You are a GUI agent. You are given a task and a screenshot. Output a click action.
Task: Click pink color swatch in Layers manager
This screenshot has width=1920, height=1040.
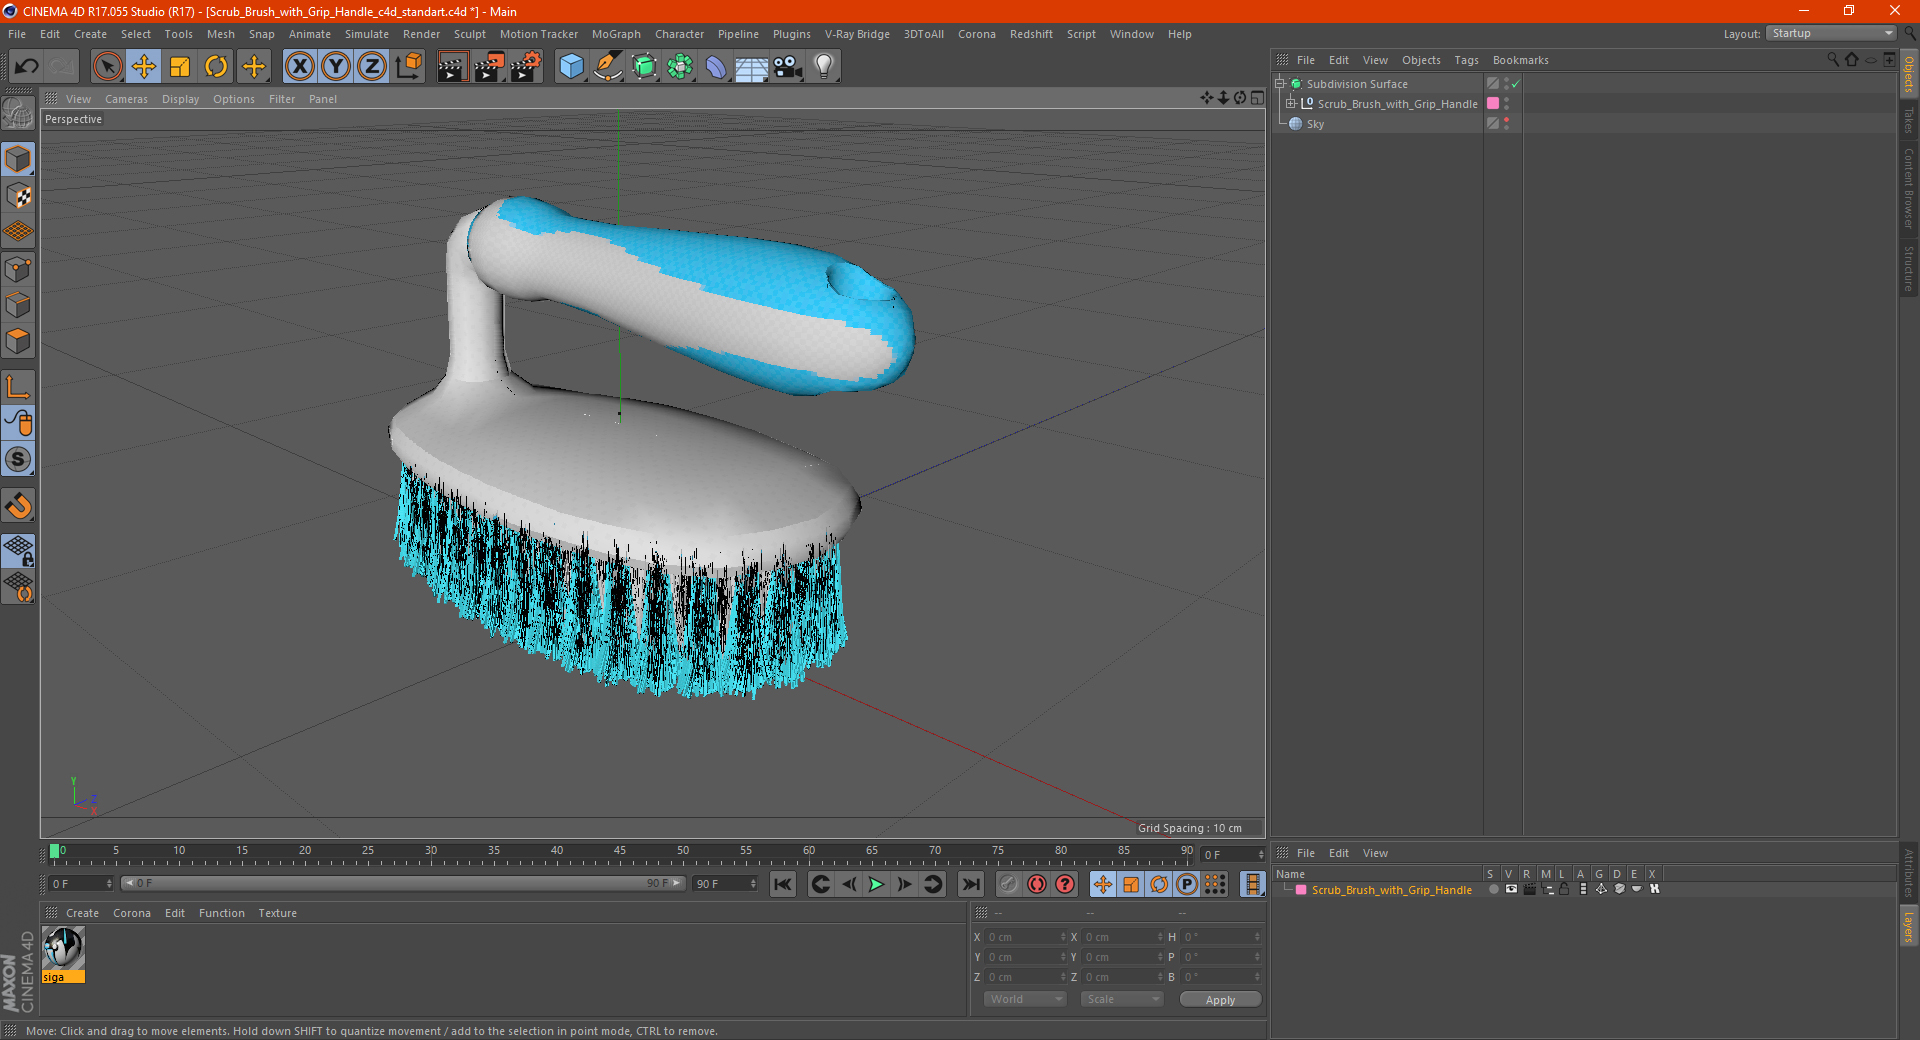1301,890
